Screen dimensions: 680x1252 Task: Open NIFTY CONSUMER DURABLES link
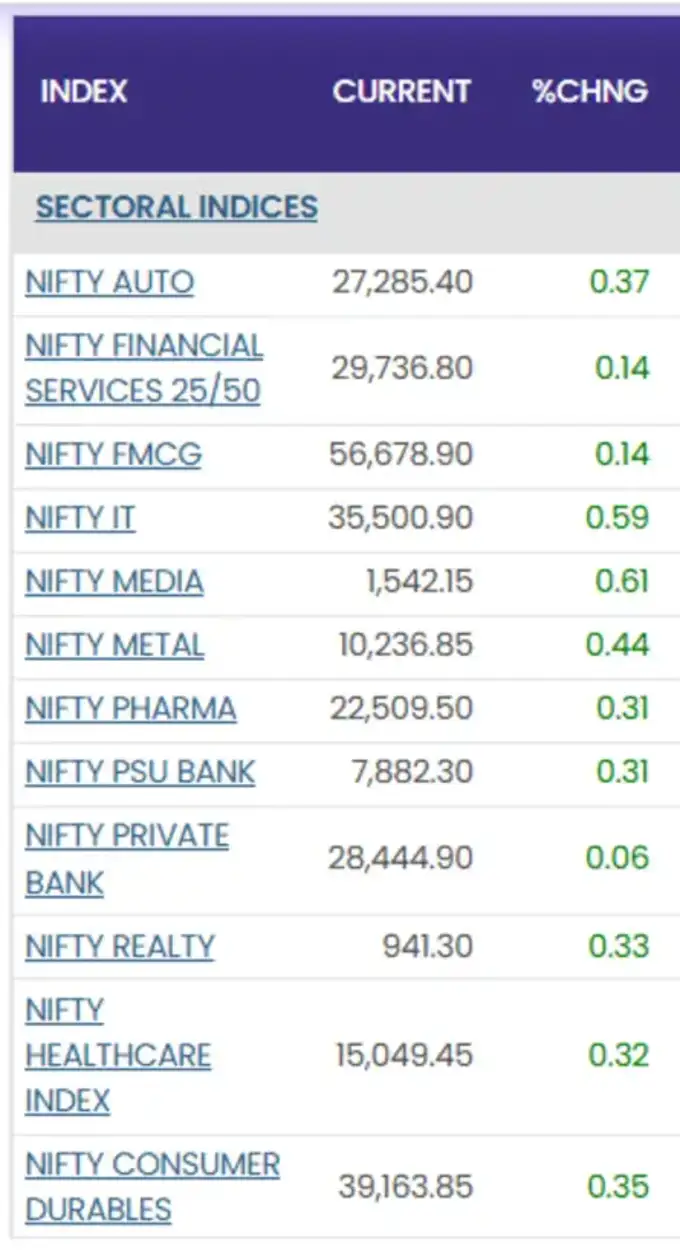tap(152, 1187)
